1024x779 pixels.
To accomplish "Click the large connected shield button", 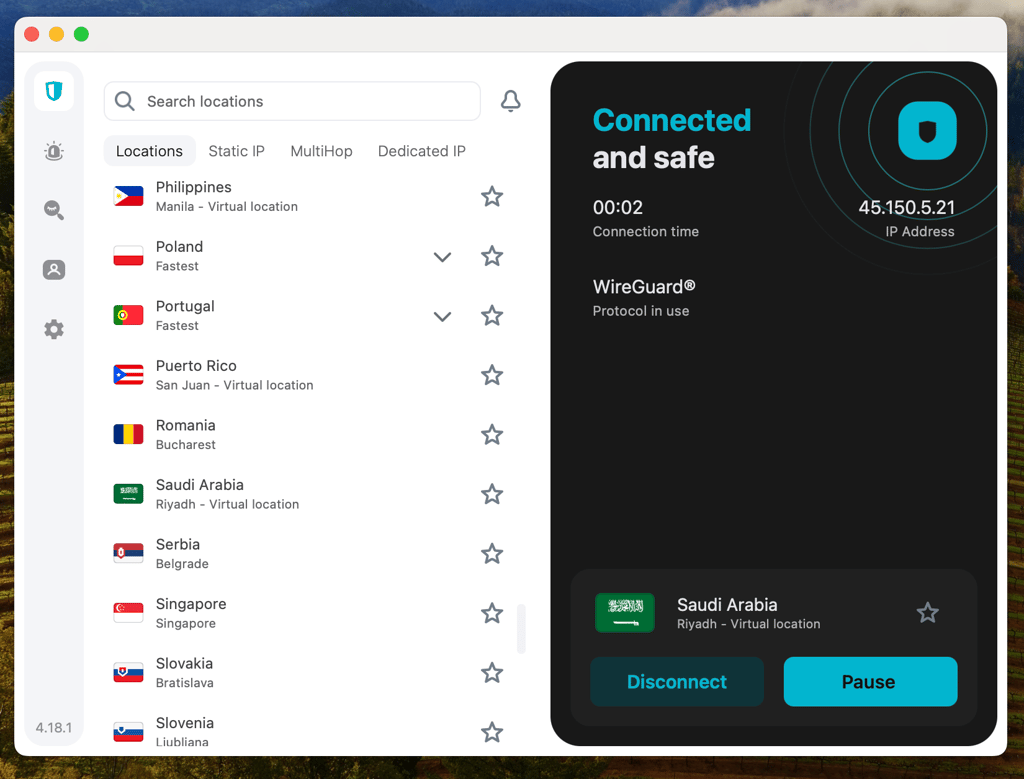I will point(927,131).
